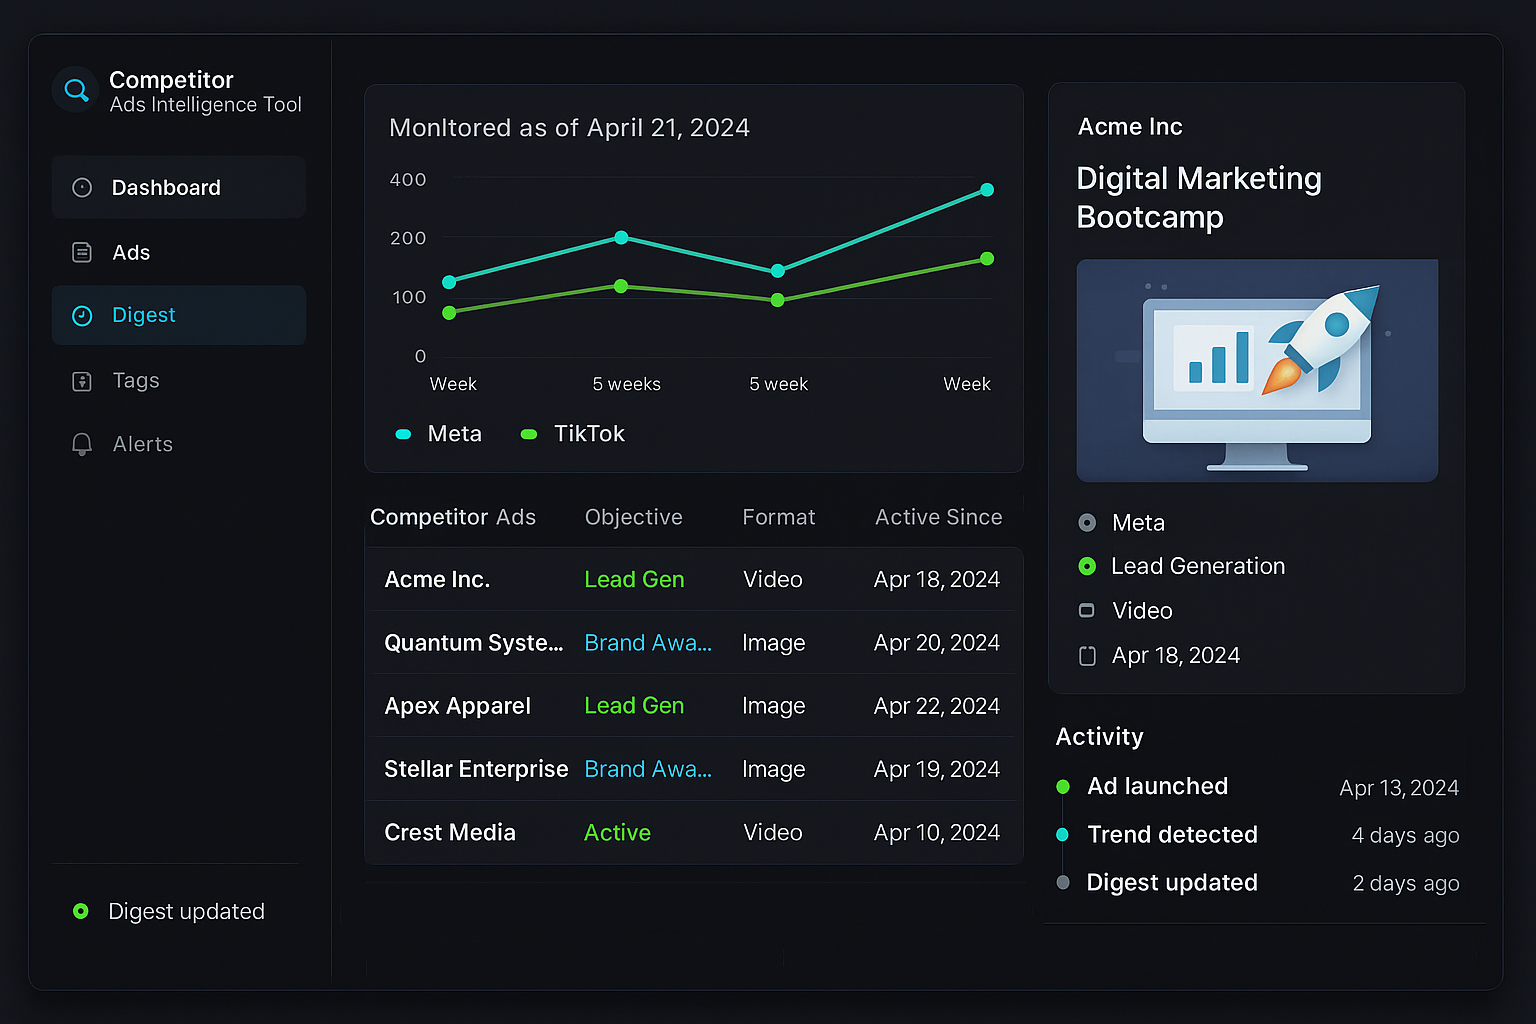Click the magnifier search icon in sidebar header

coord(75,89)
